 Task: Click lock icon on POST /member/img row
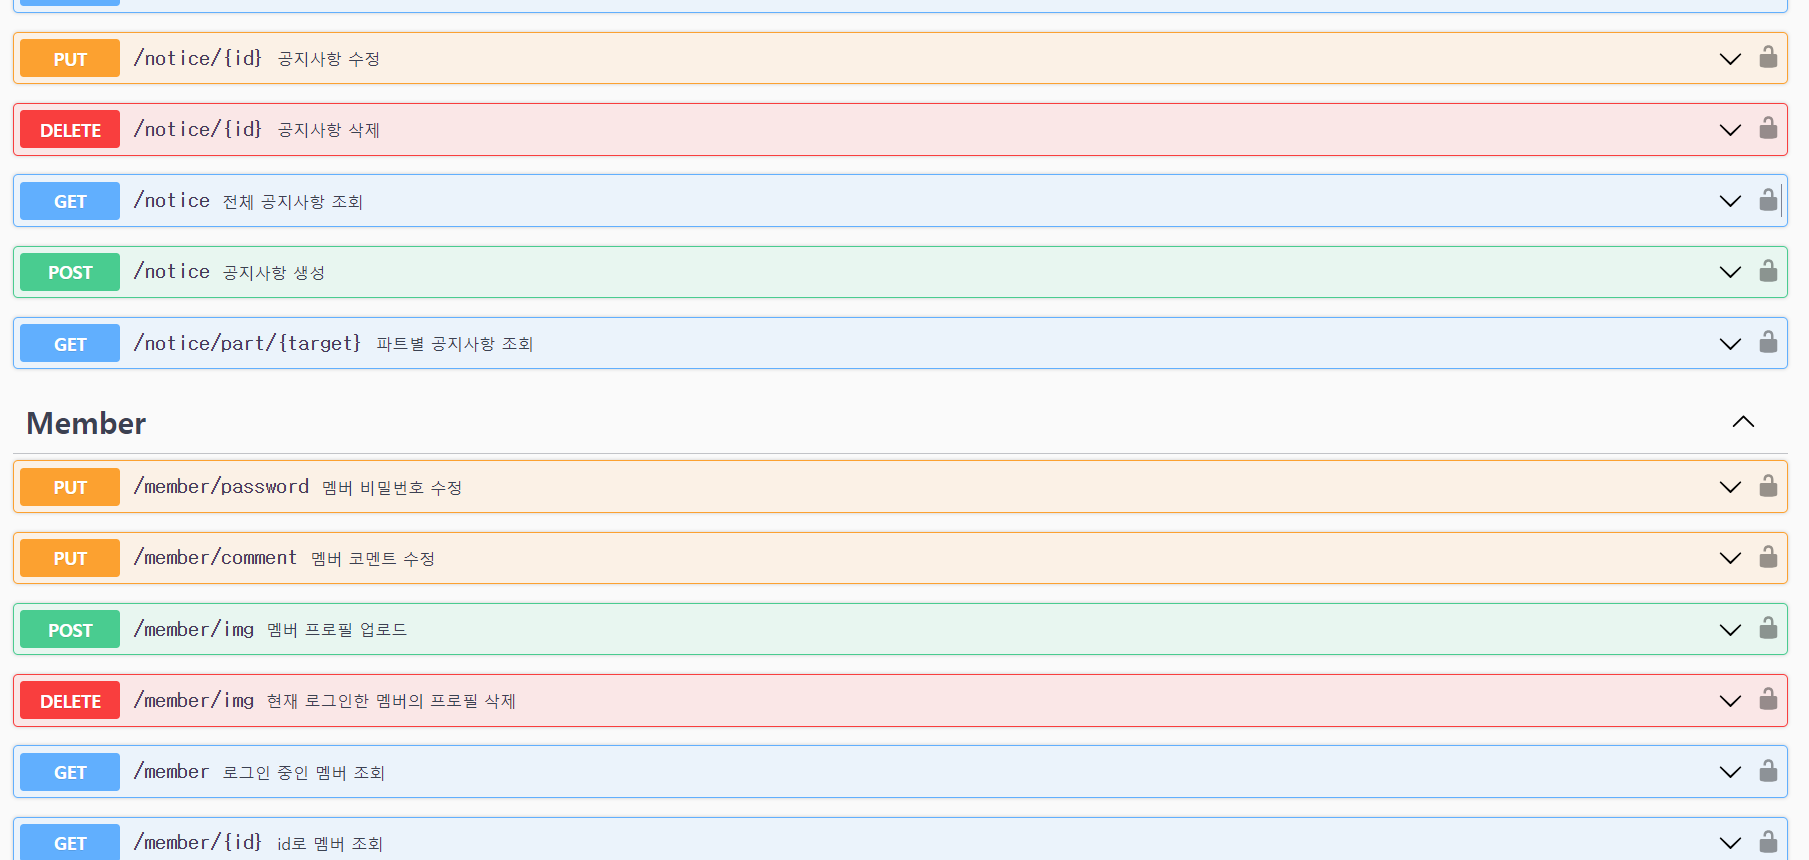tap(1768, 628)
